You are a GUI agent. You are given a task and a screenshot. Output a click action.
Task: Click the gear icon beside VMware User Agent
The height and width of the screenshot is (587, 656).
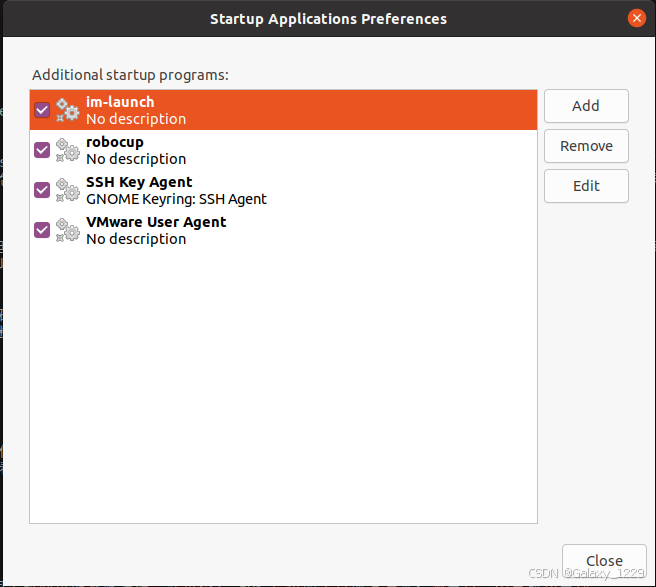coord(67,230)
